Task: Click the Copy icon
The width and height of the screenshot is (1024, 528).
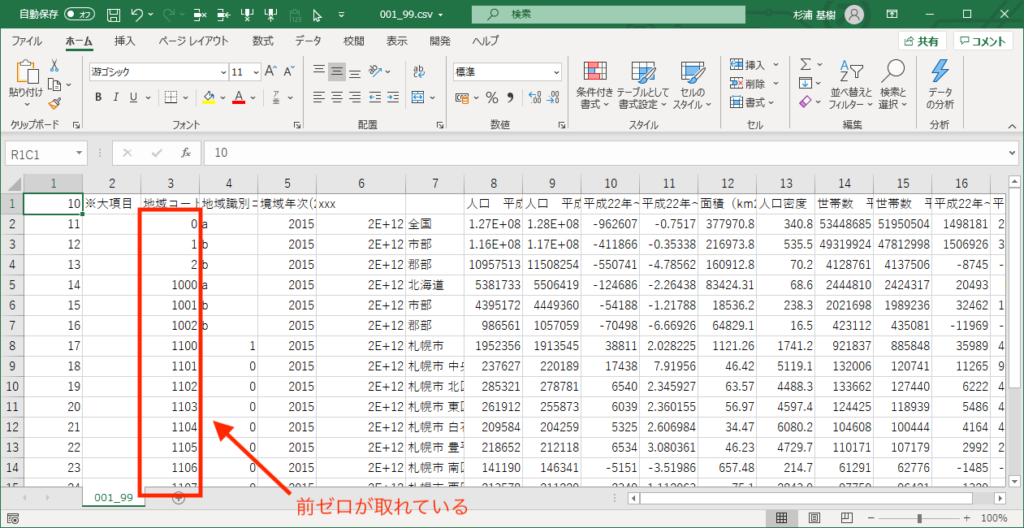Action: click(x=55, y=84)
